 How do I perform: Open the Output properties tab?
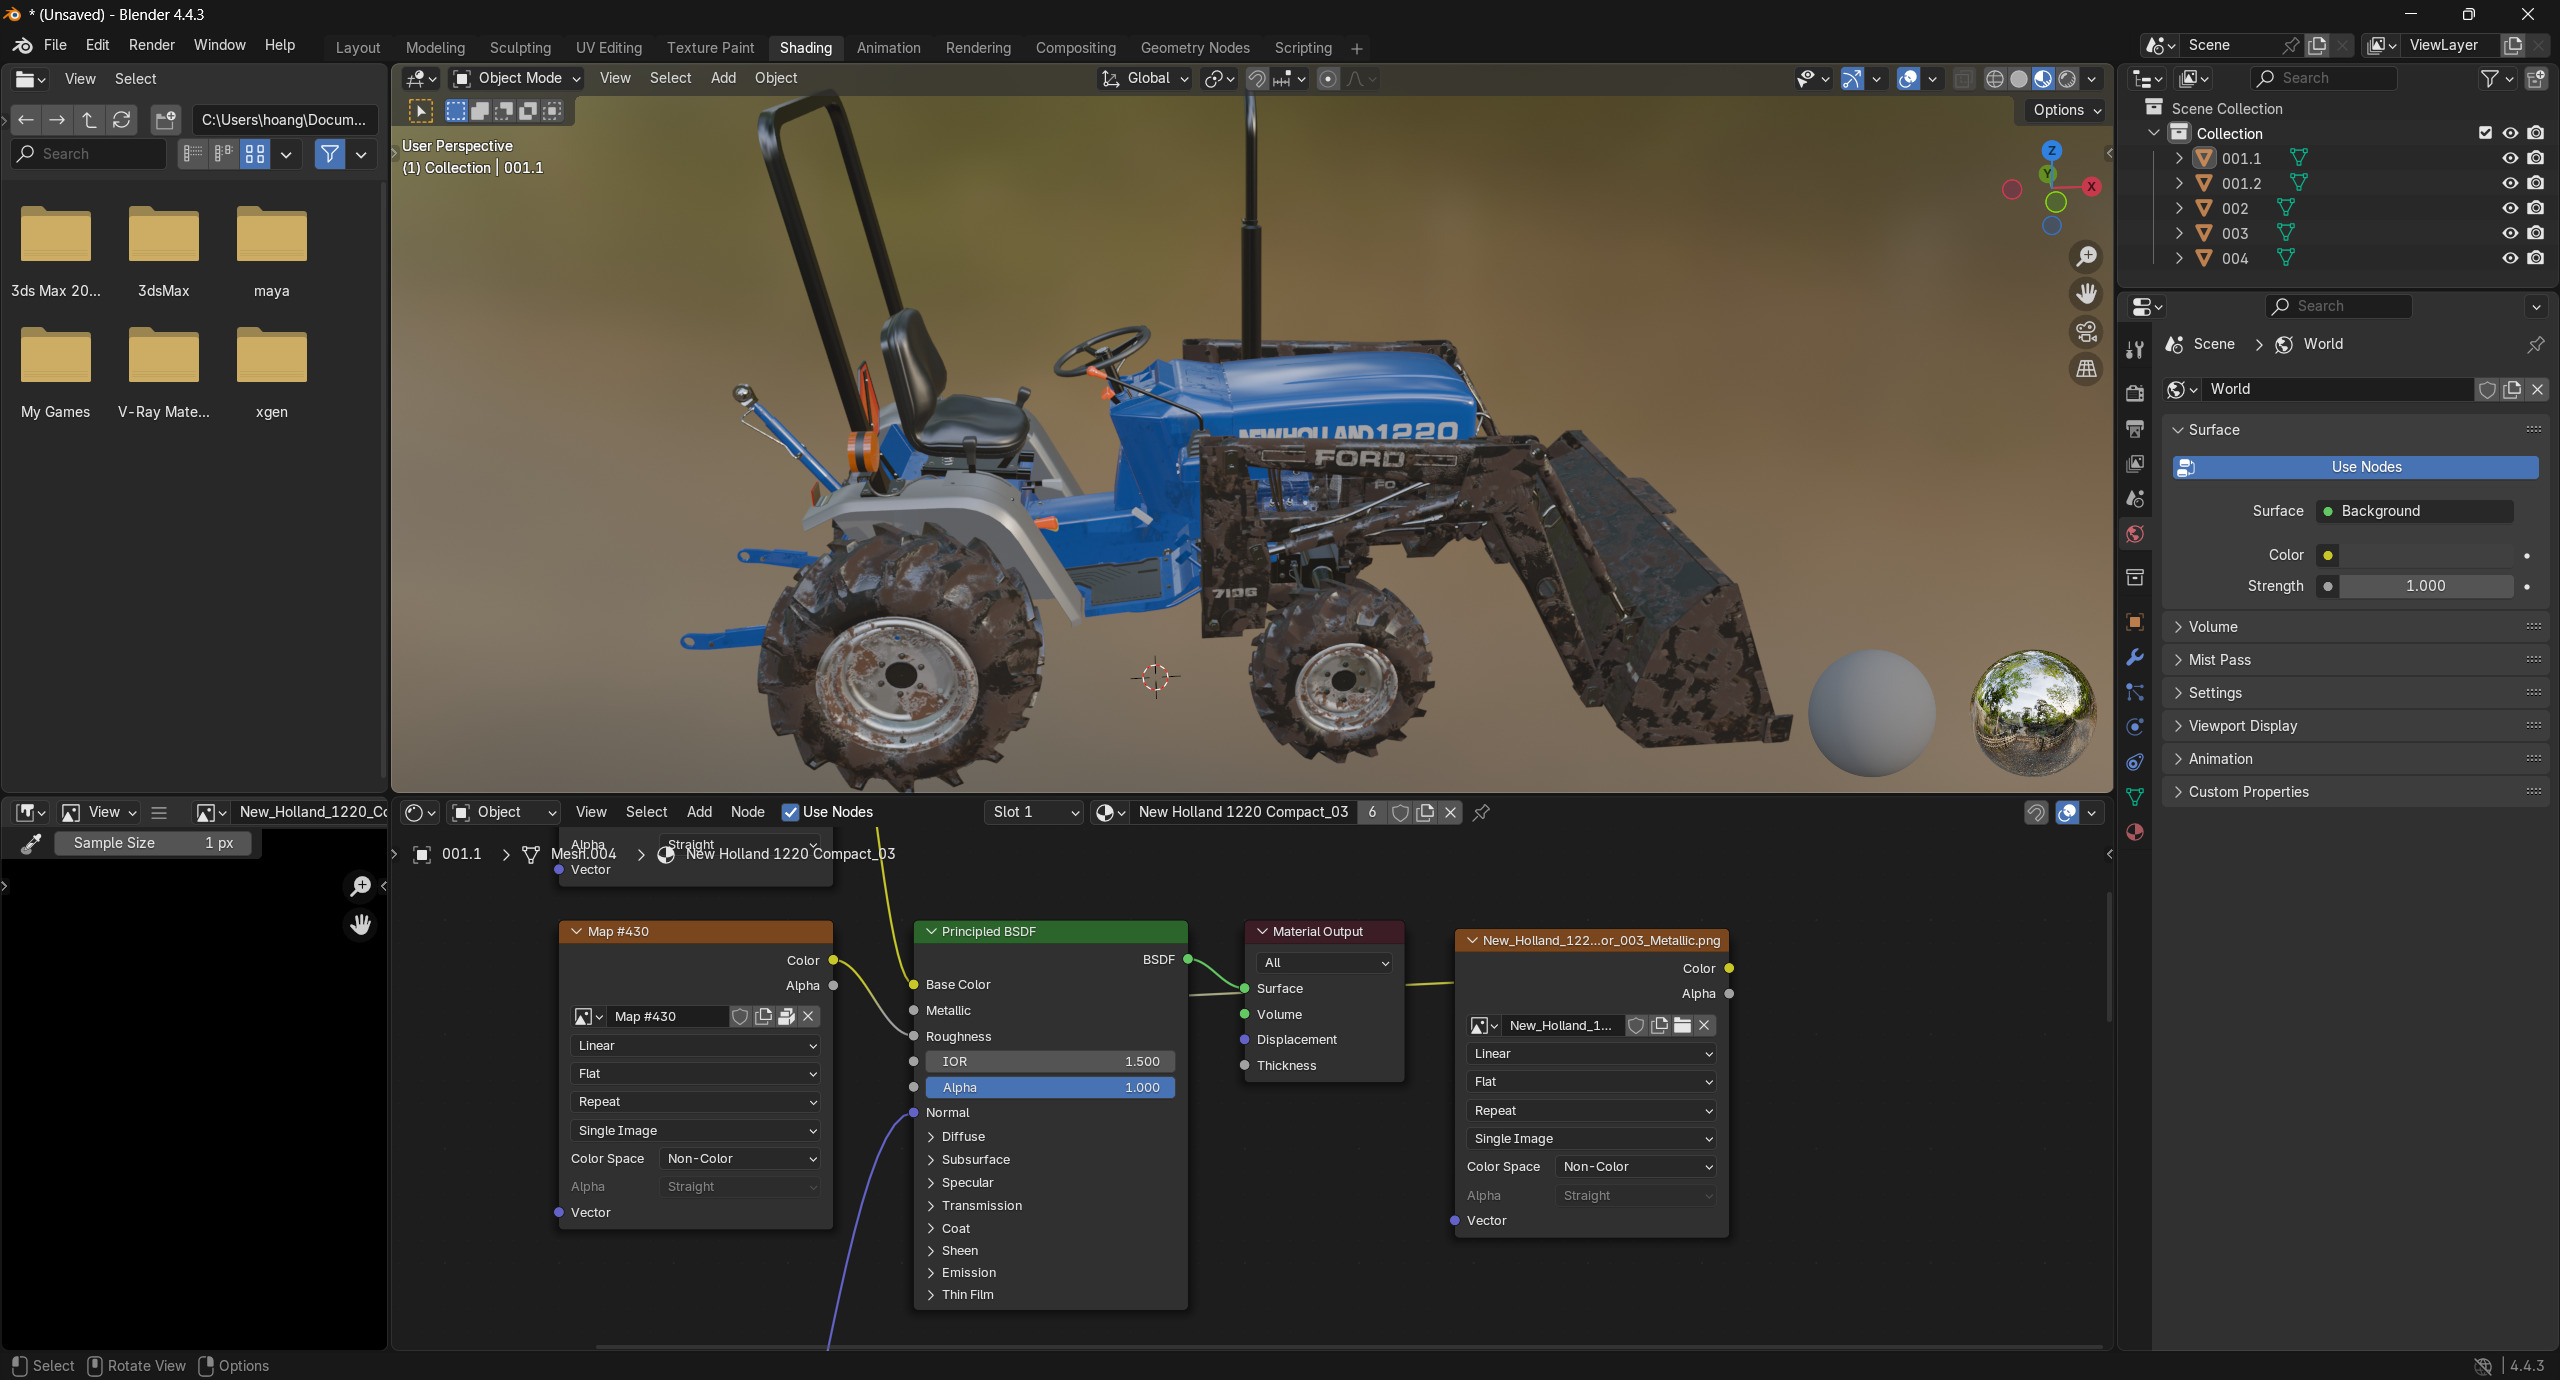tap(2135, 428)
